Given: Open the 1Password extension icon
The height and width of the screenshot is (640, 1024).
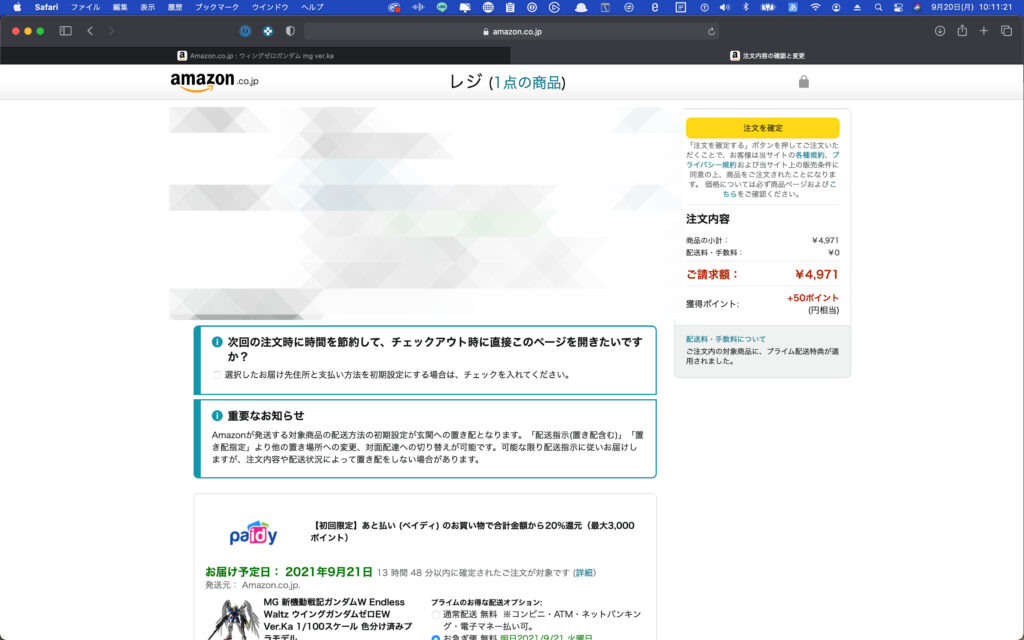Looking at the screenshot, I should point(245,31).
